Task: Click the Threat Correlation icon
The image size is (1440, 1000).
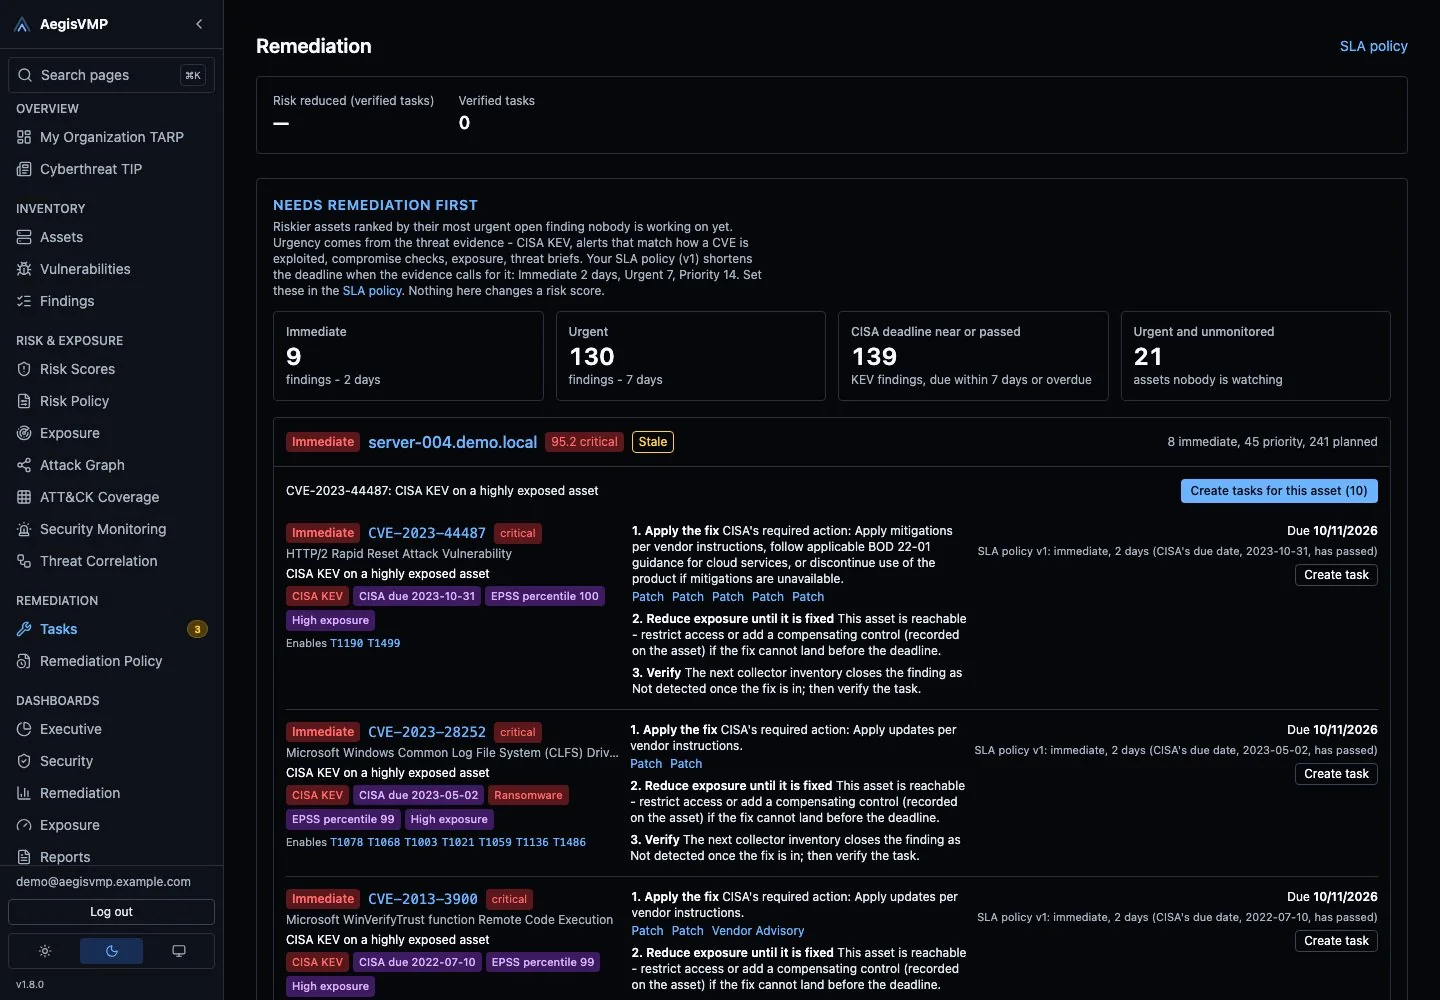Action: coord(24,561)
